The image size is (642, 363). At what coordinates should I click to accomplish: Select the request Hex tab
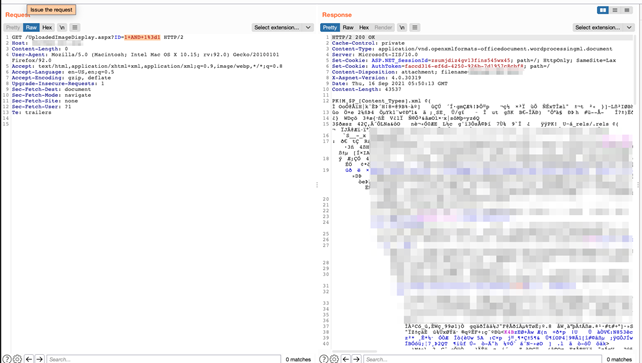pyautogui.click(x=47, y=27)
